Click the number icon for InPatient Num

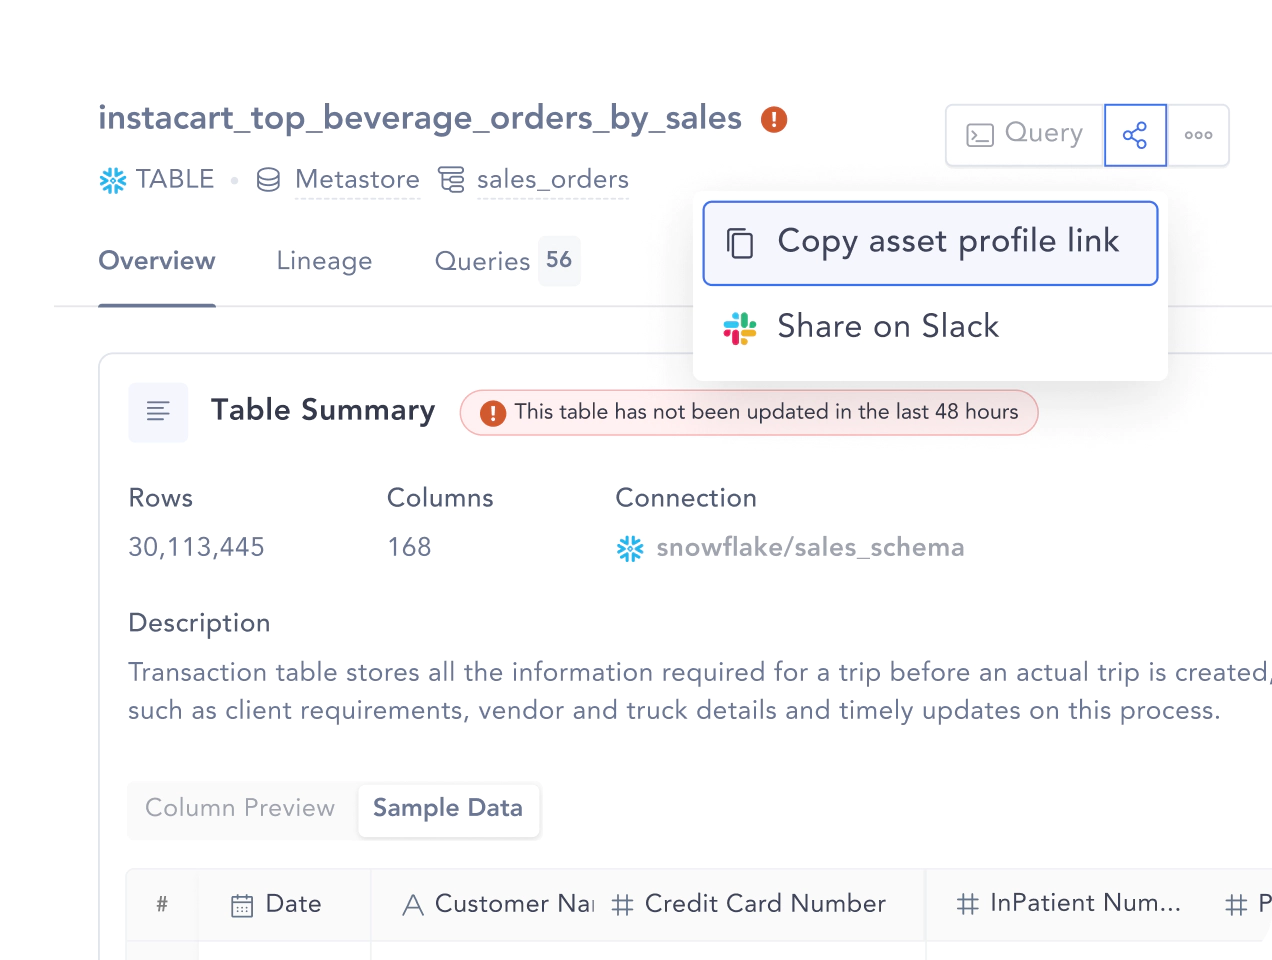pos(968,905)
